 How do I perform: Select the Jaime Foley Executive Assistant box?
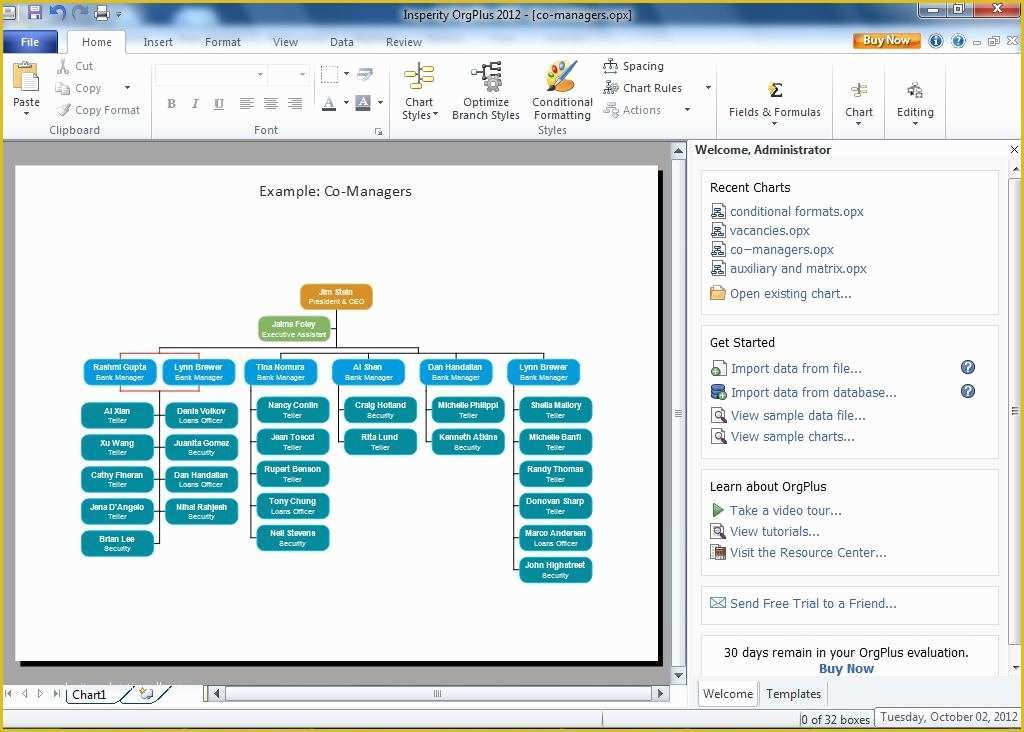[294, 328]
